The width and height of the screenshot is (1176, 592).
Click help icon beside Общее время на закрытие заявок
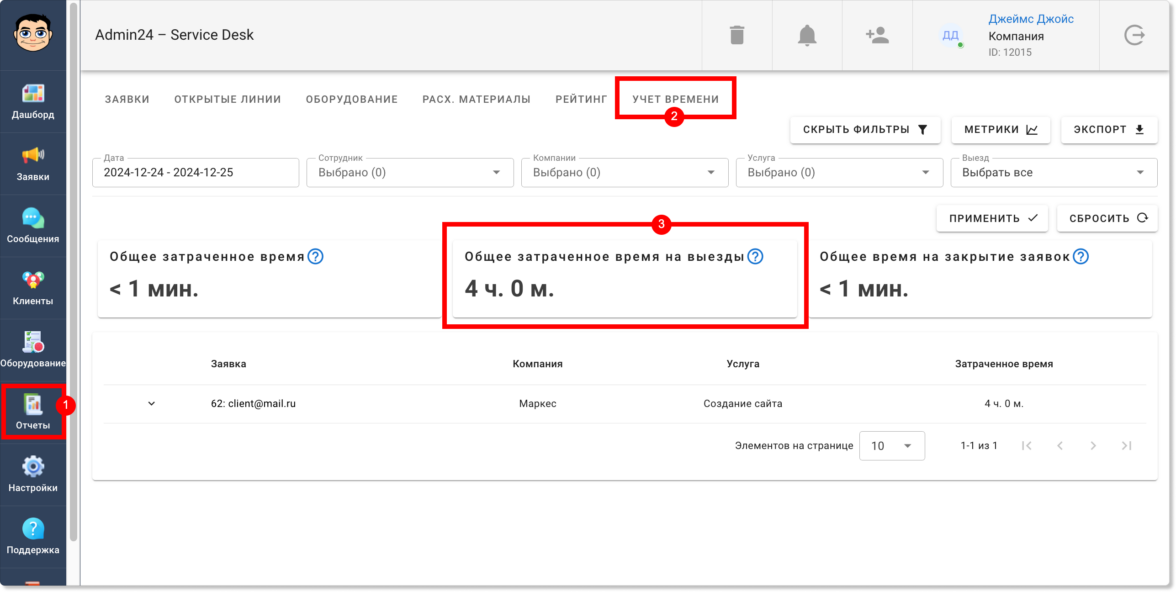click(x=1080, y=257)
